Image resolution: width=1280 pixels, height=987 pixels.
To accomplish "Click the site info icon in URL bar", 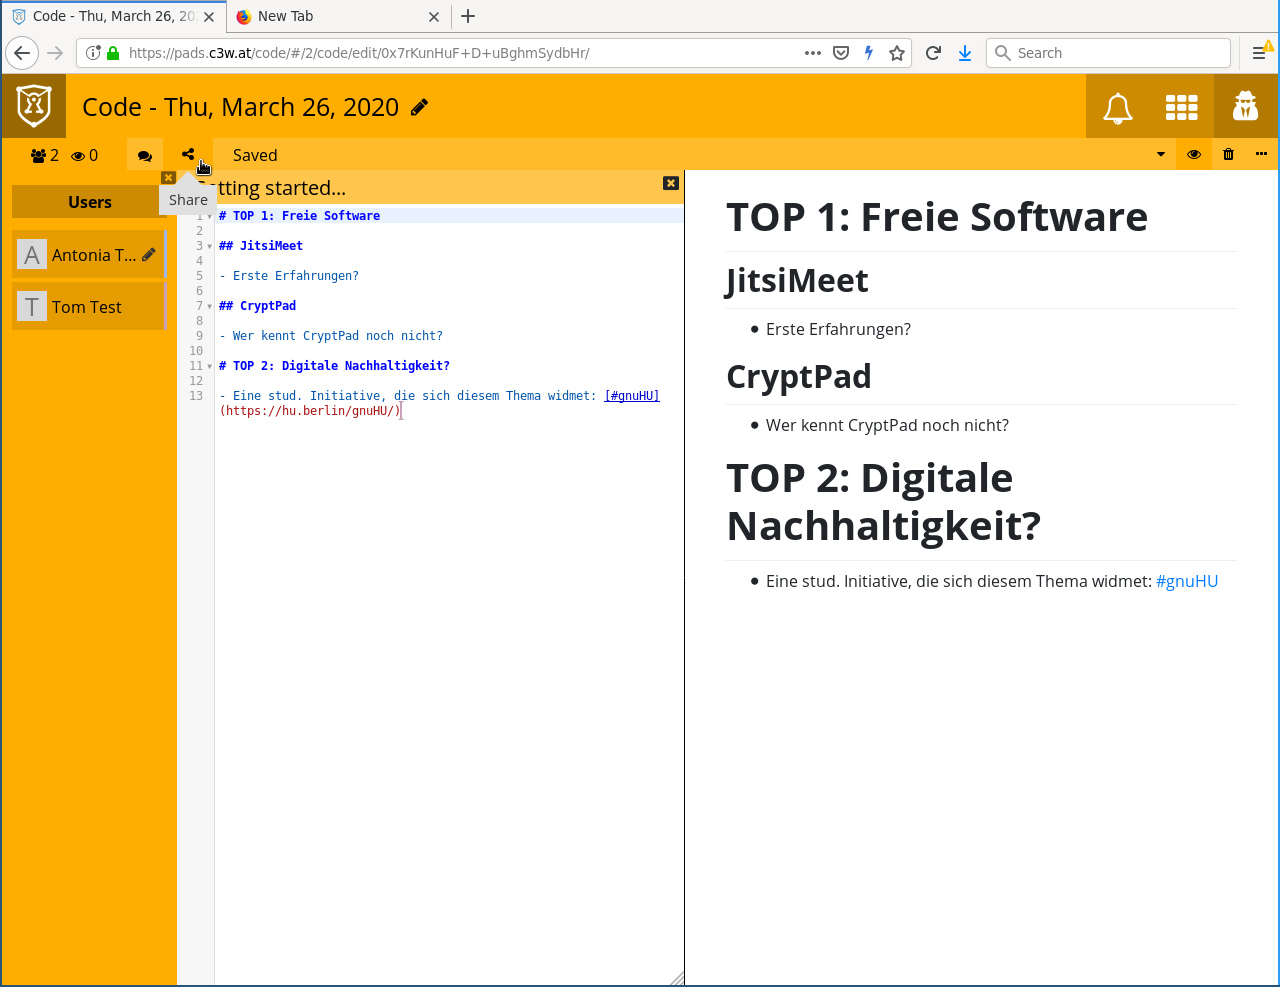I will point(92,53).
